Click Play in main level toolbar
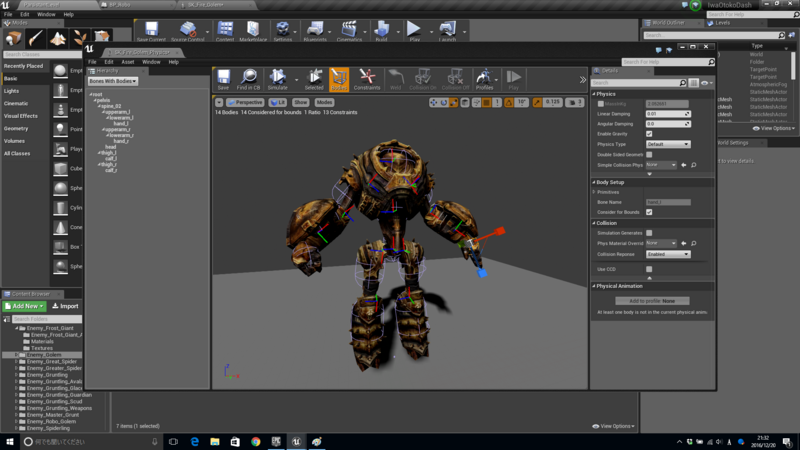The width and height of the screenshot is (800, 450). click(x=414, y=32)
